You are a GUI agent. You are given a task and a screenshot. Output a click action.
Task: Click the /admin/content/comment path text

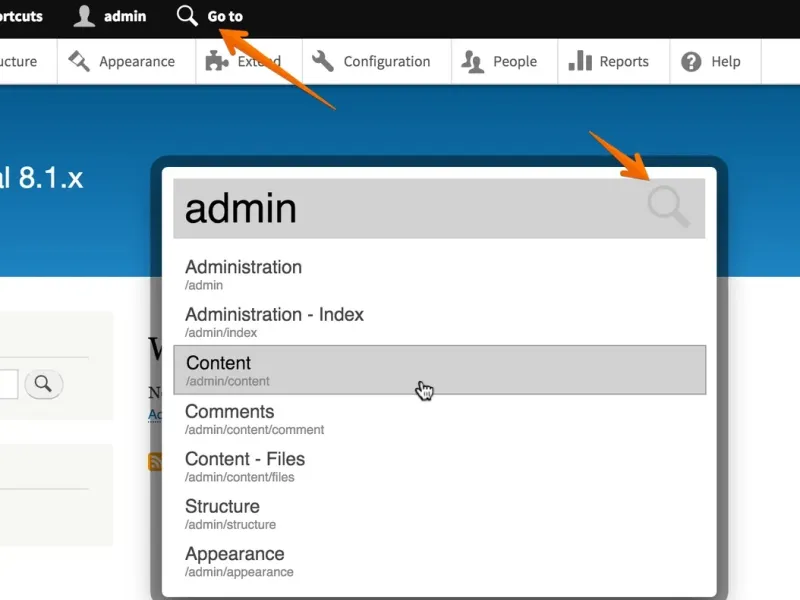coord(254,430)
